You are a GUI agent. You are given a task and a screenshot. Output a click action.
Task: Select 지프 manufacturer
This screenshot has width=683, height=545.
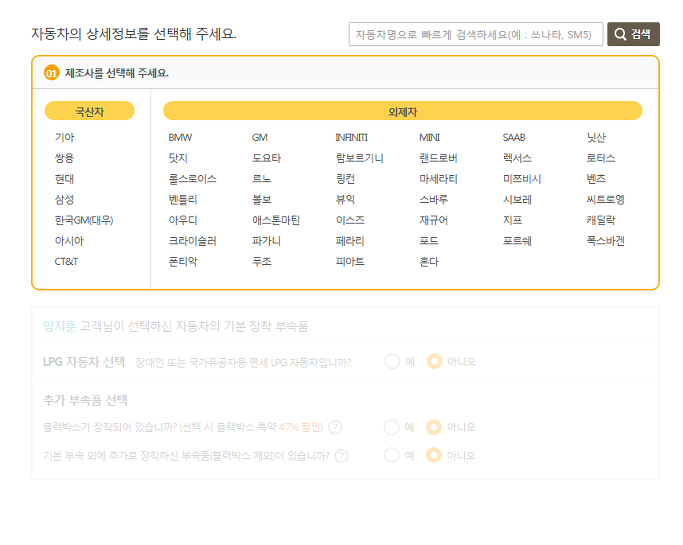(x=513, y=220)
